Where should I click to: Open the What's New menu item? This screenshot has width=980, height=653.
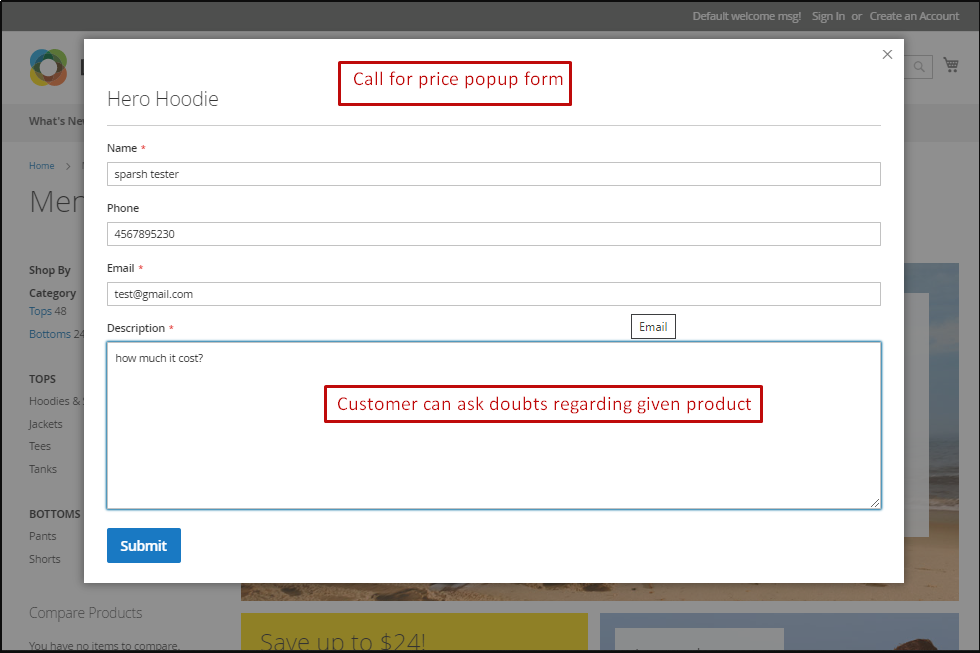point(56,121)
